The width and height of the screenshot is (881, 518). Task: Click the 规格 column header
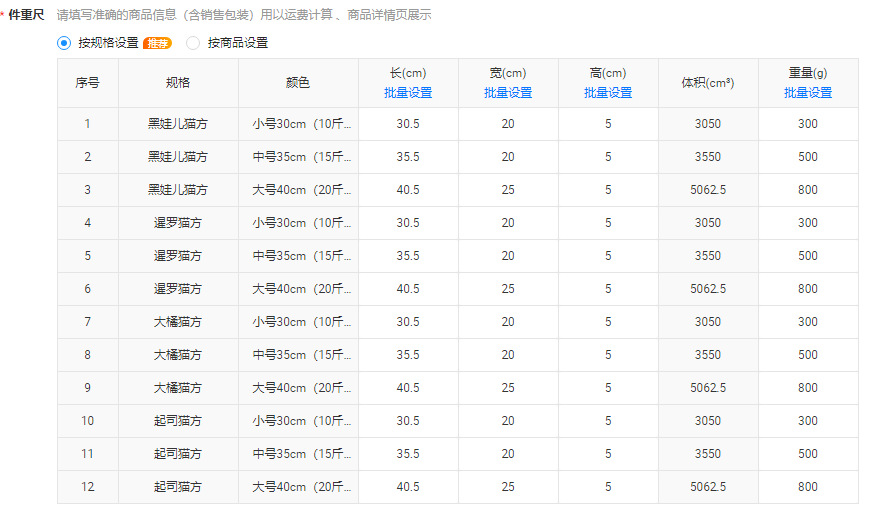178,83
